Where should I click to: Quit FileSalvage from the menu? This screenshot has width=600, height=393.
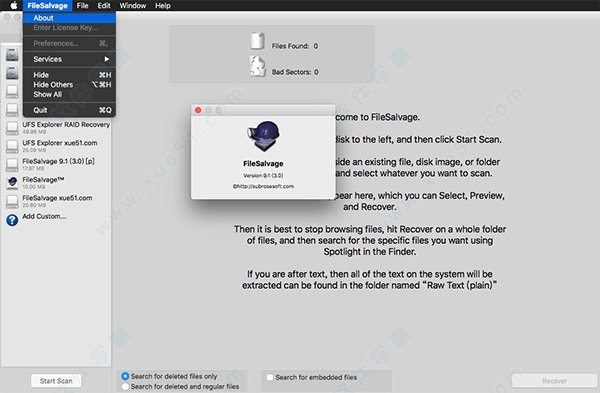point(69,110)
